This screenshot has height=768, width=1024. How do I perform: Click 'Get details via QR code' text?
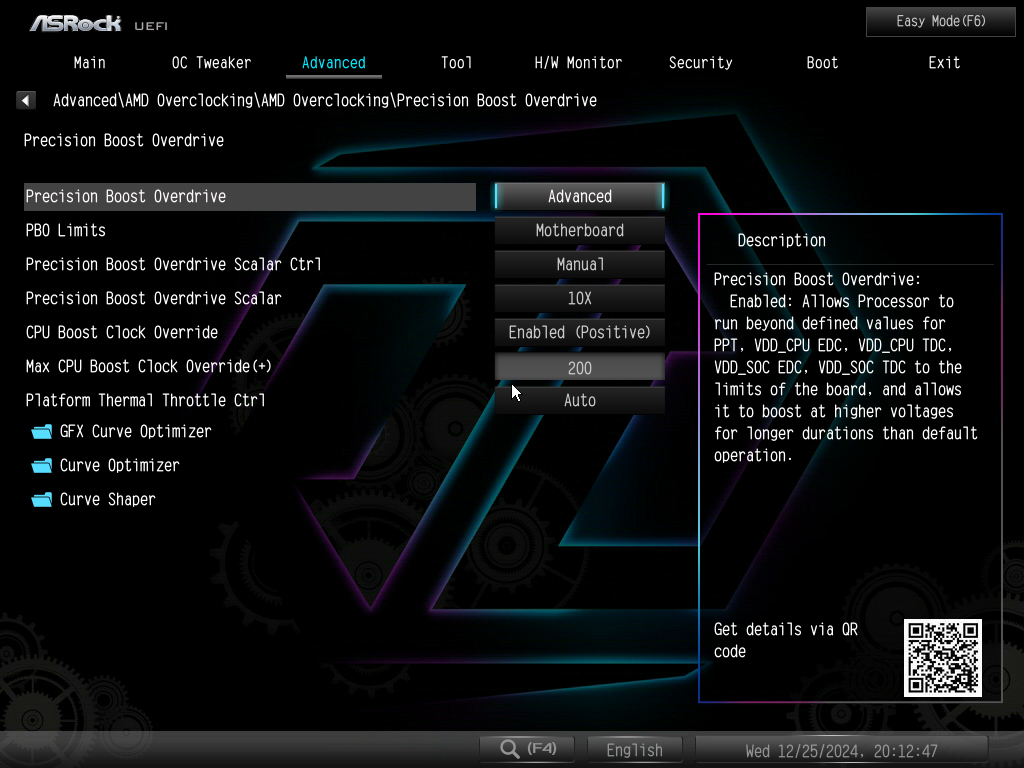click(x=786, y=640)
